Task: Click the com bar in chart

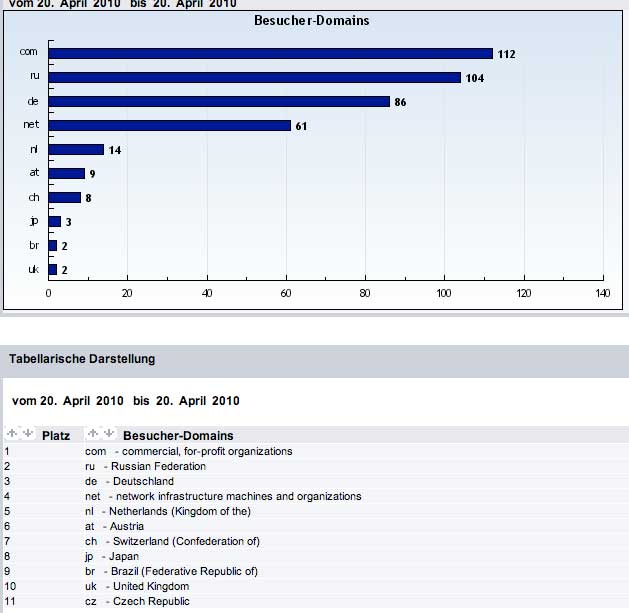Action: click(x=270, y=53)
